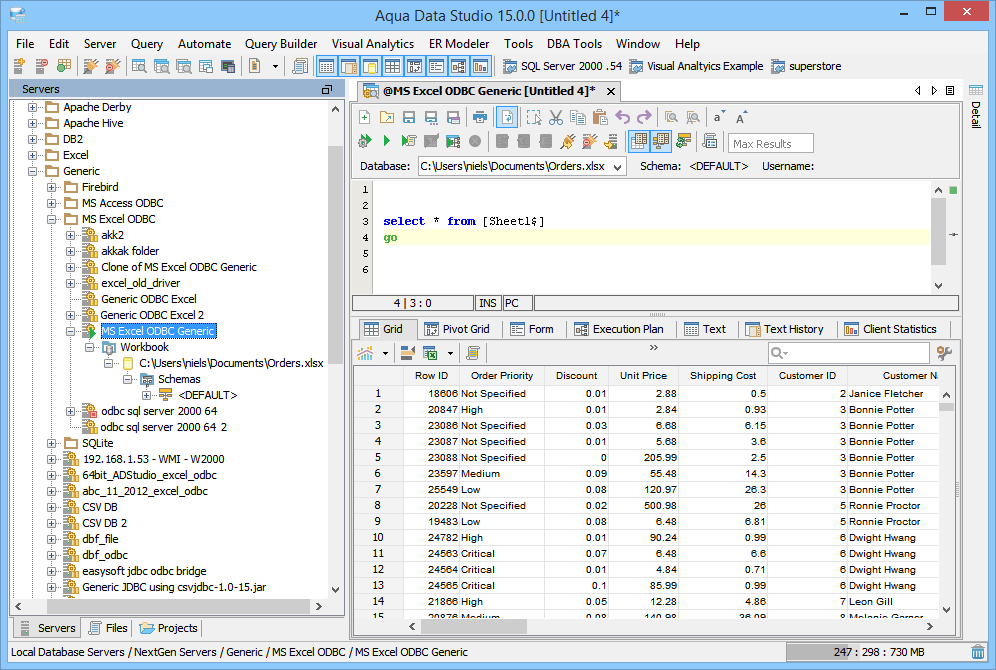Image resolution: width=996 pixels, height=670 pixels.
Task: Open the Query Builder menu
Action: 281,44
